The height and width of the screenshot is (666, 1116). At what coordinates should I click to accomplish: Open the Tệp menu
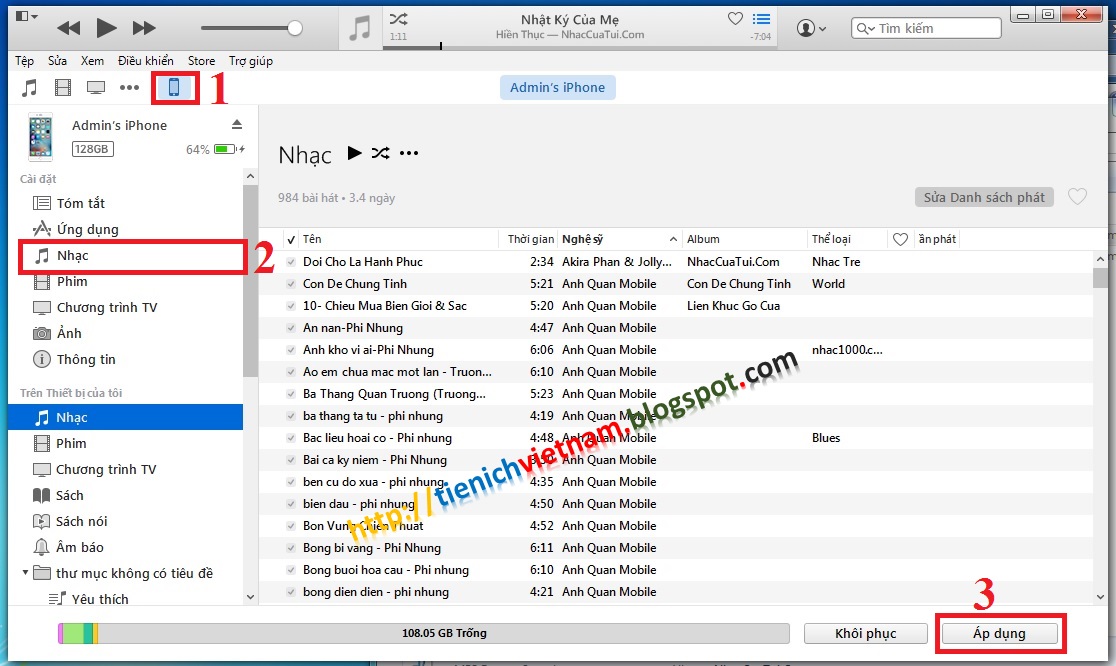tap(24, 60)
